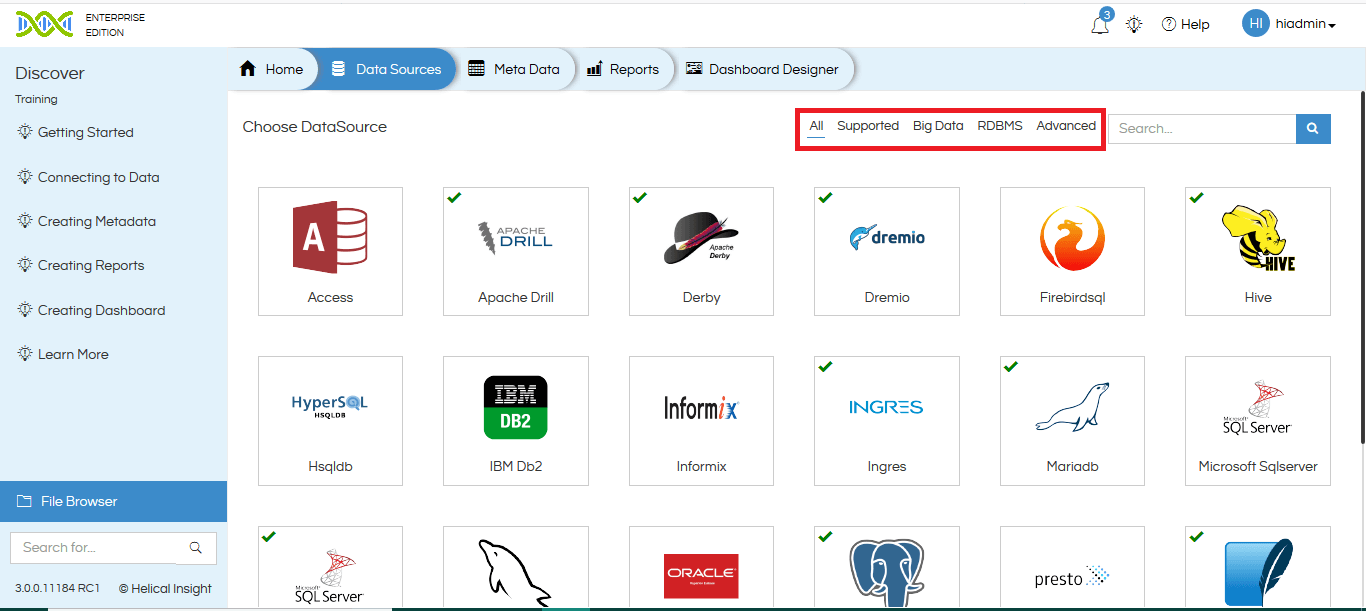Viewport: 1366px width, 614px height.
Task: Focus the data source Search field
Action: coord(1202,128)
